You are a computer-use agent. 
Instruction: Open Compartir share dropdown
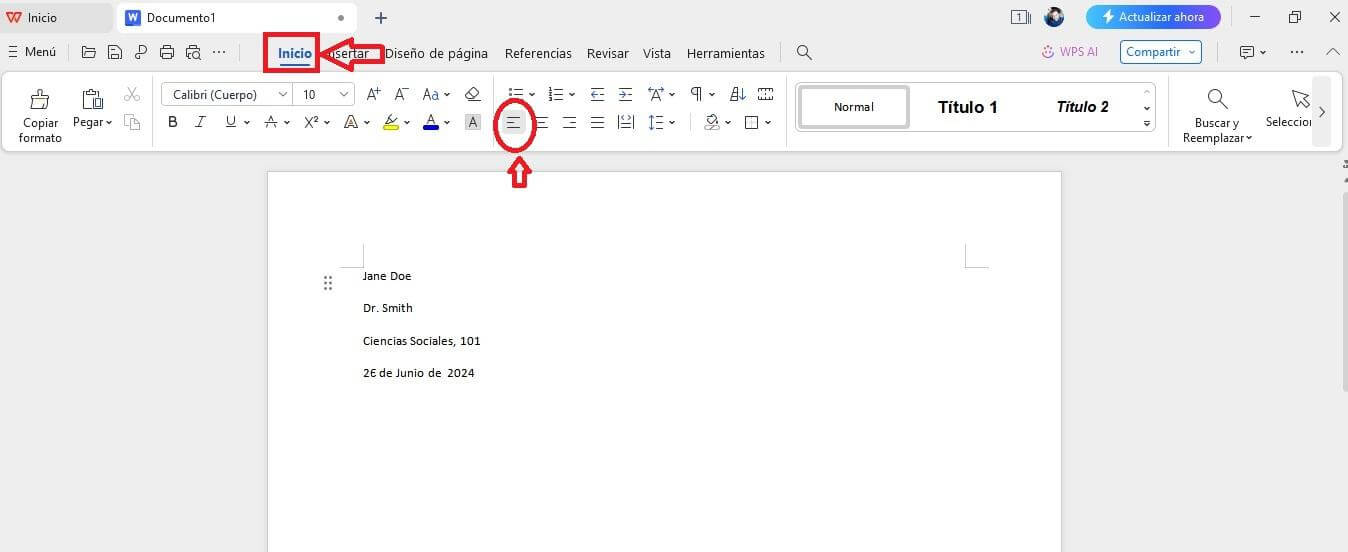pos(1161,52)
